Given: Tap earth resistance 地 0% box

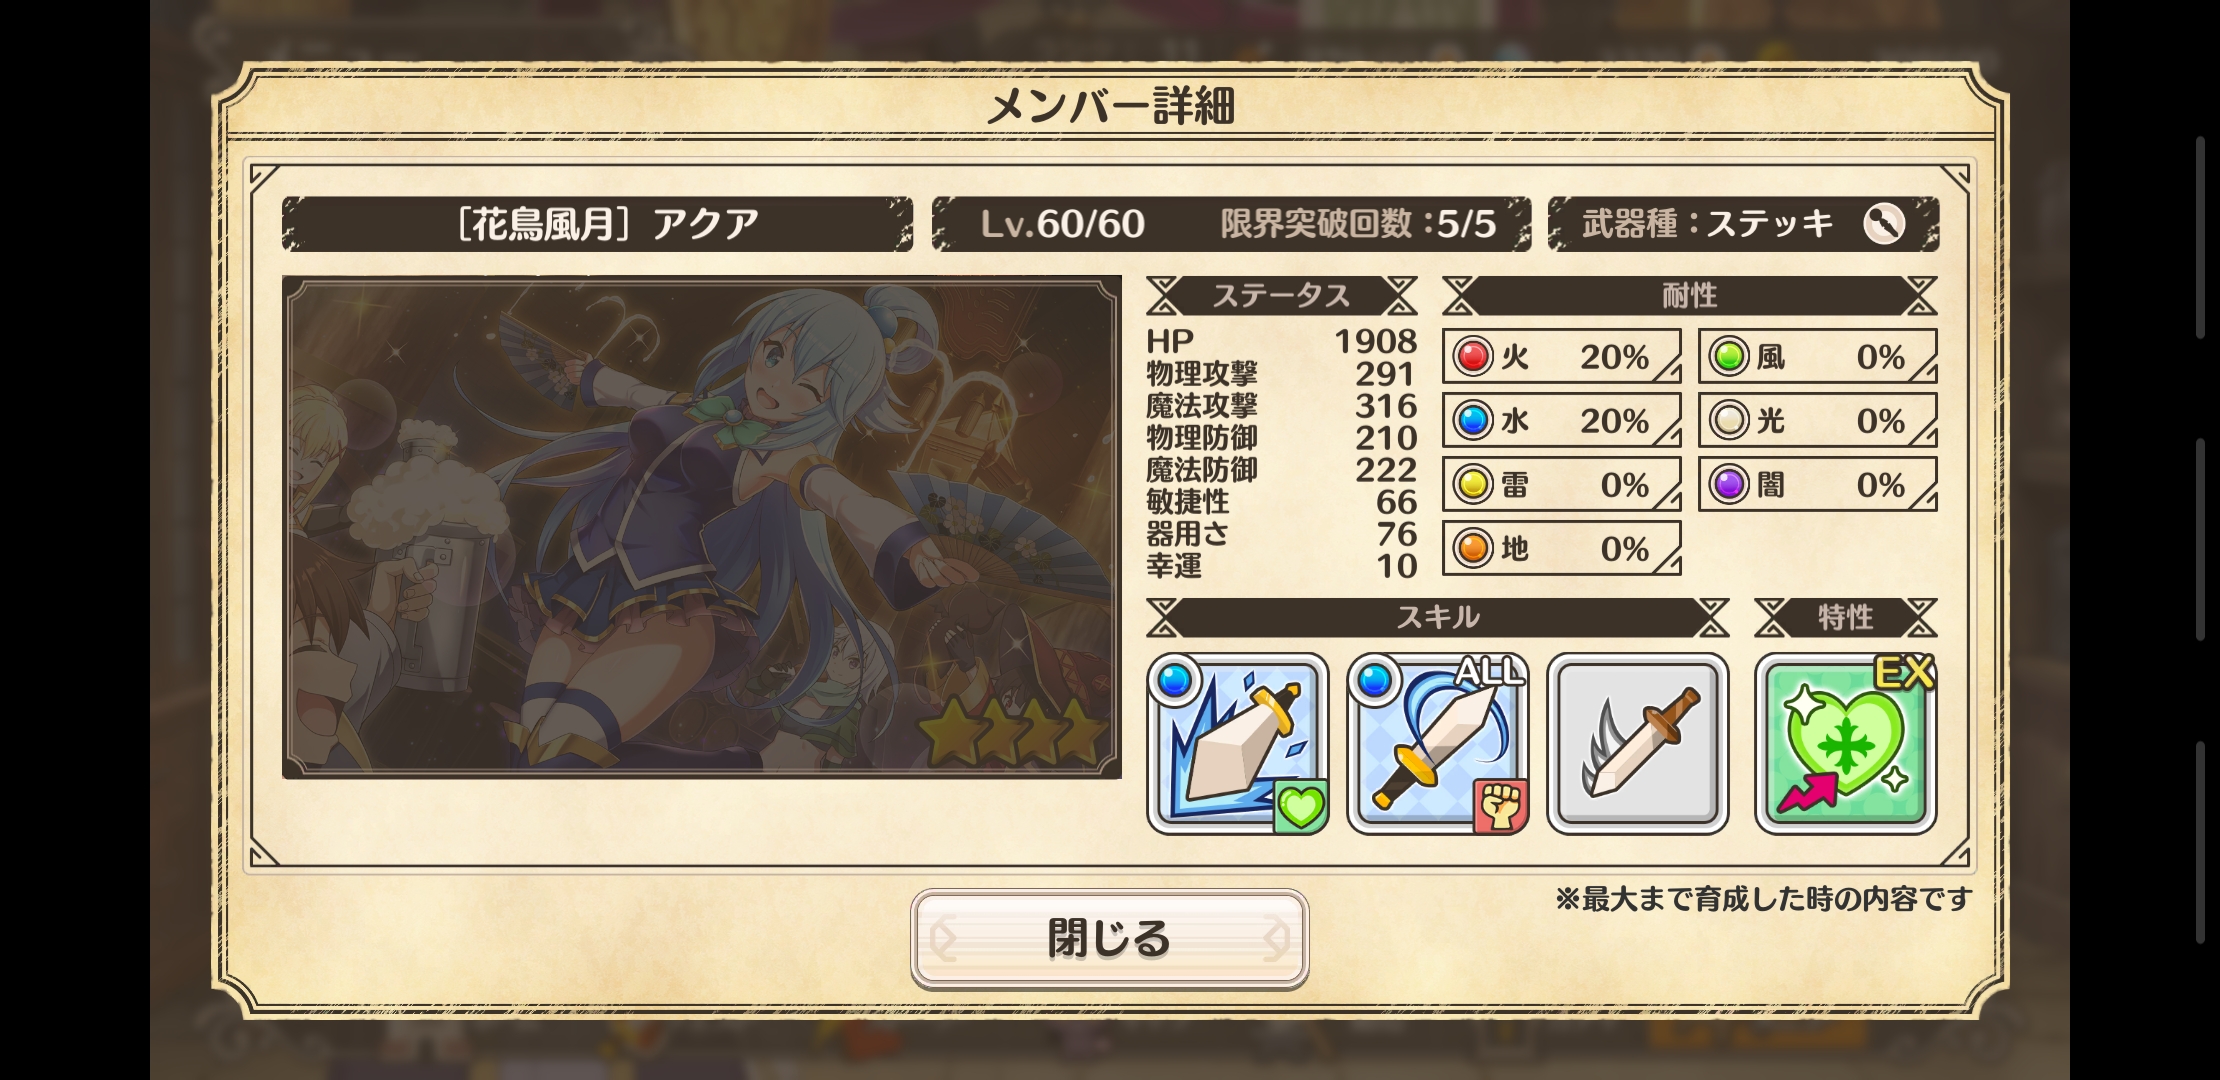Looking at the screenshot, I should [x=1561, y=548].
